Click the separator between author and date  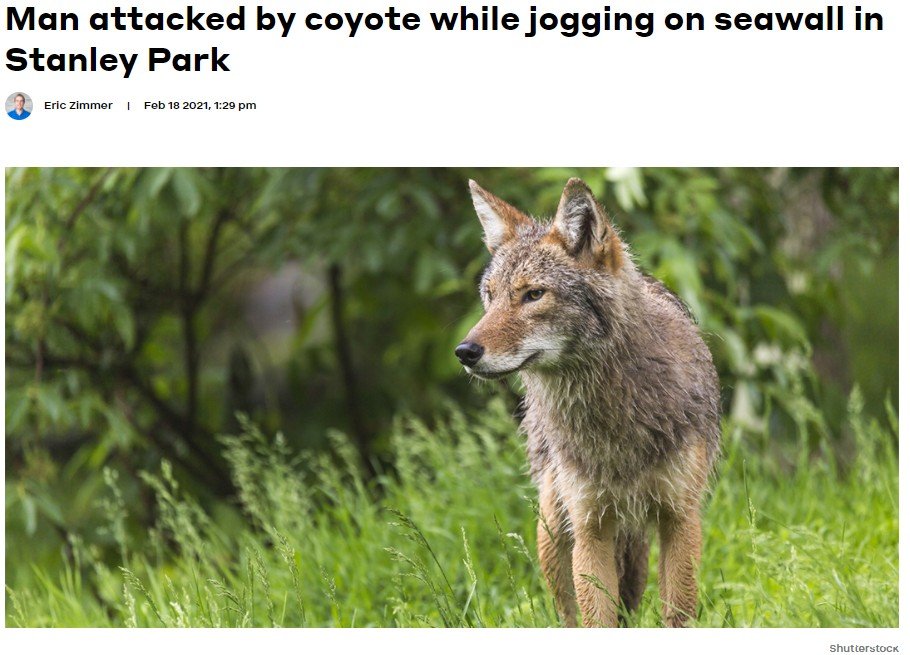click(x=128, y=106)
